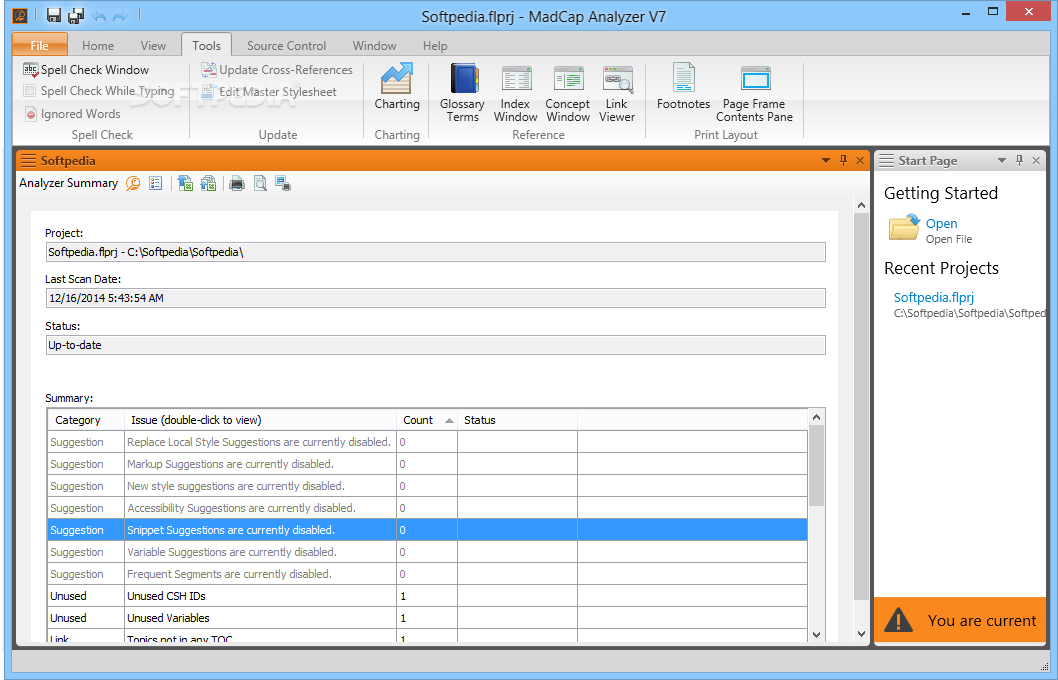The height and width of the screenshot is (680, 1058).
Task: Sort by Count column header
Action: 427,420
